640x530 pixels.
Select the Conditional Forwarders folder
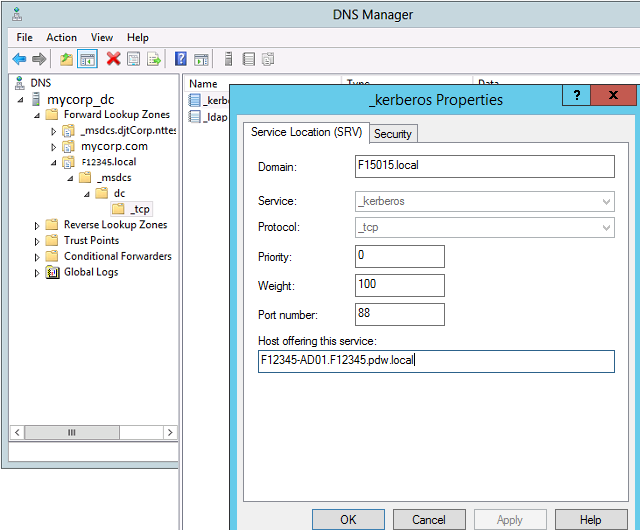(118, 256)
